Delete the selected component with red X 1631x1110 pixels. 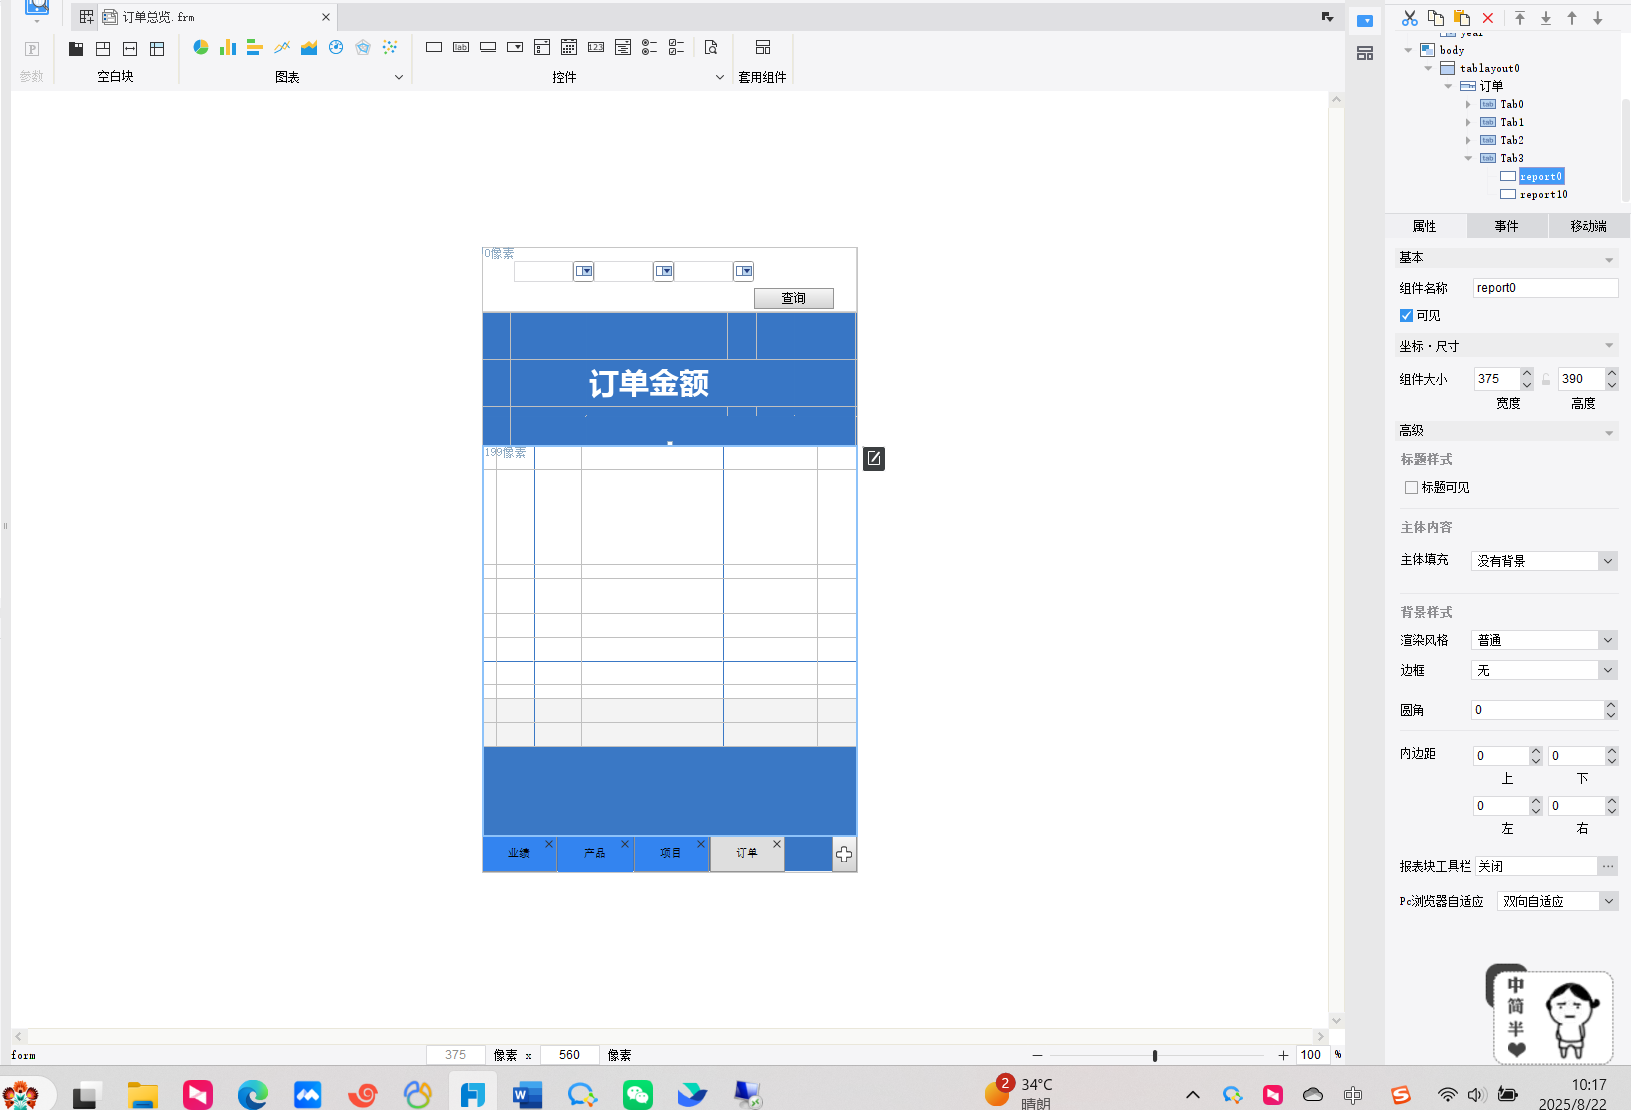coord(1488,18)
